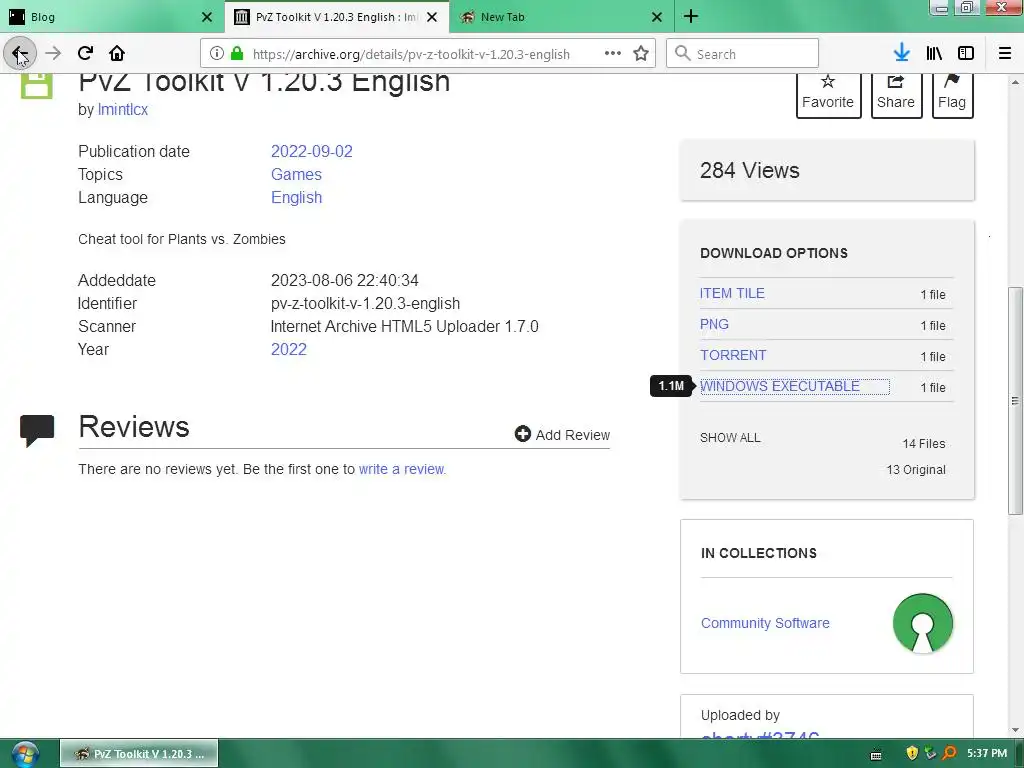The height and width of the screenshot is (768, 1024).
Task: Click the black Reviews speech bubble icon
Action: point(37,430)
